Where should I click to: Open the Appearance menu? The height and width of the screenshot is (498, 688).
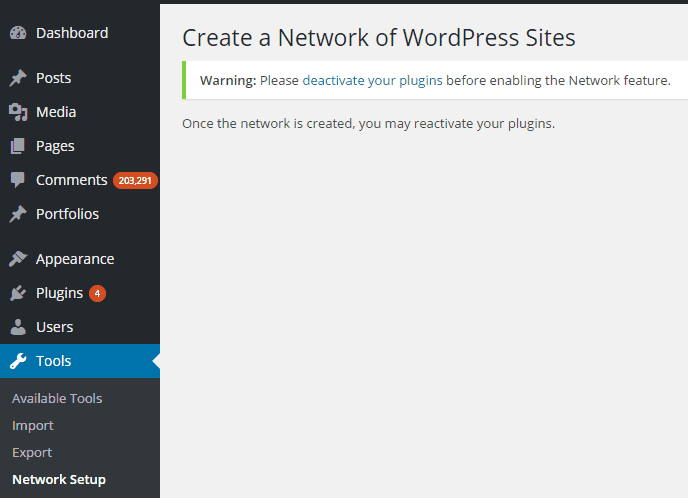coord(75,259)
